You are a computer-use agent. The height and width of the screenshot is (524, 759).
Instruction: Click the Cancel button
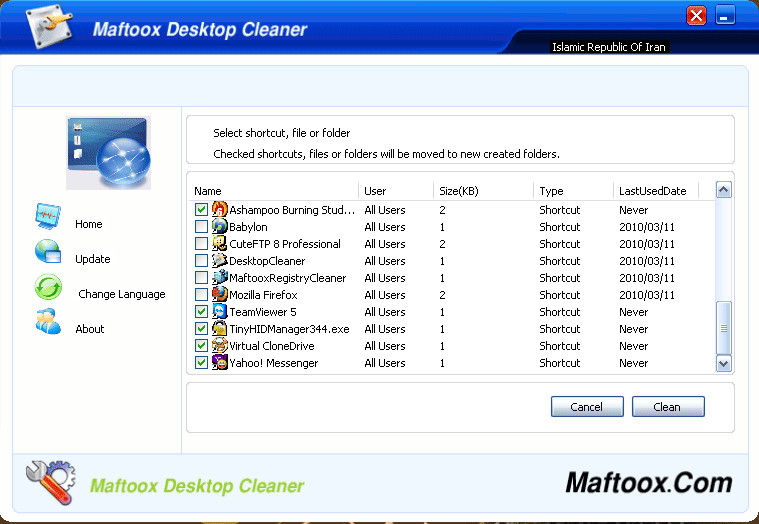[x=587, y=407]
